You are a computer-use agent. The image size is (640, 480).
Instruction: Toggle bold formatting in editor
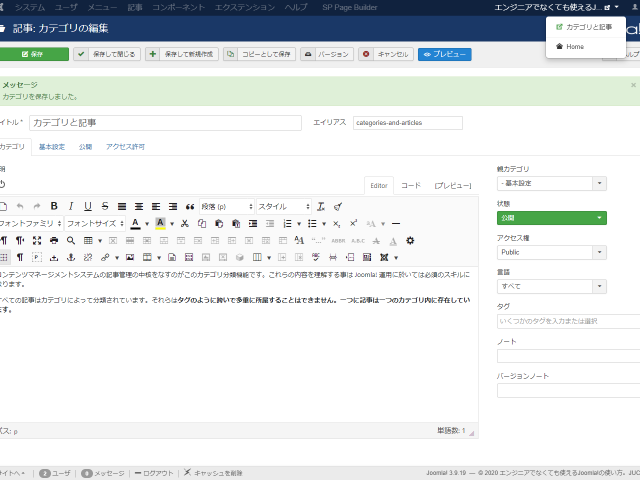[x=54, y=207]
